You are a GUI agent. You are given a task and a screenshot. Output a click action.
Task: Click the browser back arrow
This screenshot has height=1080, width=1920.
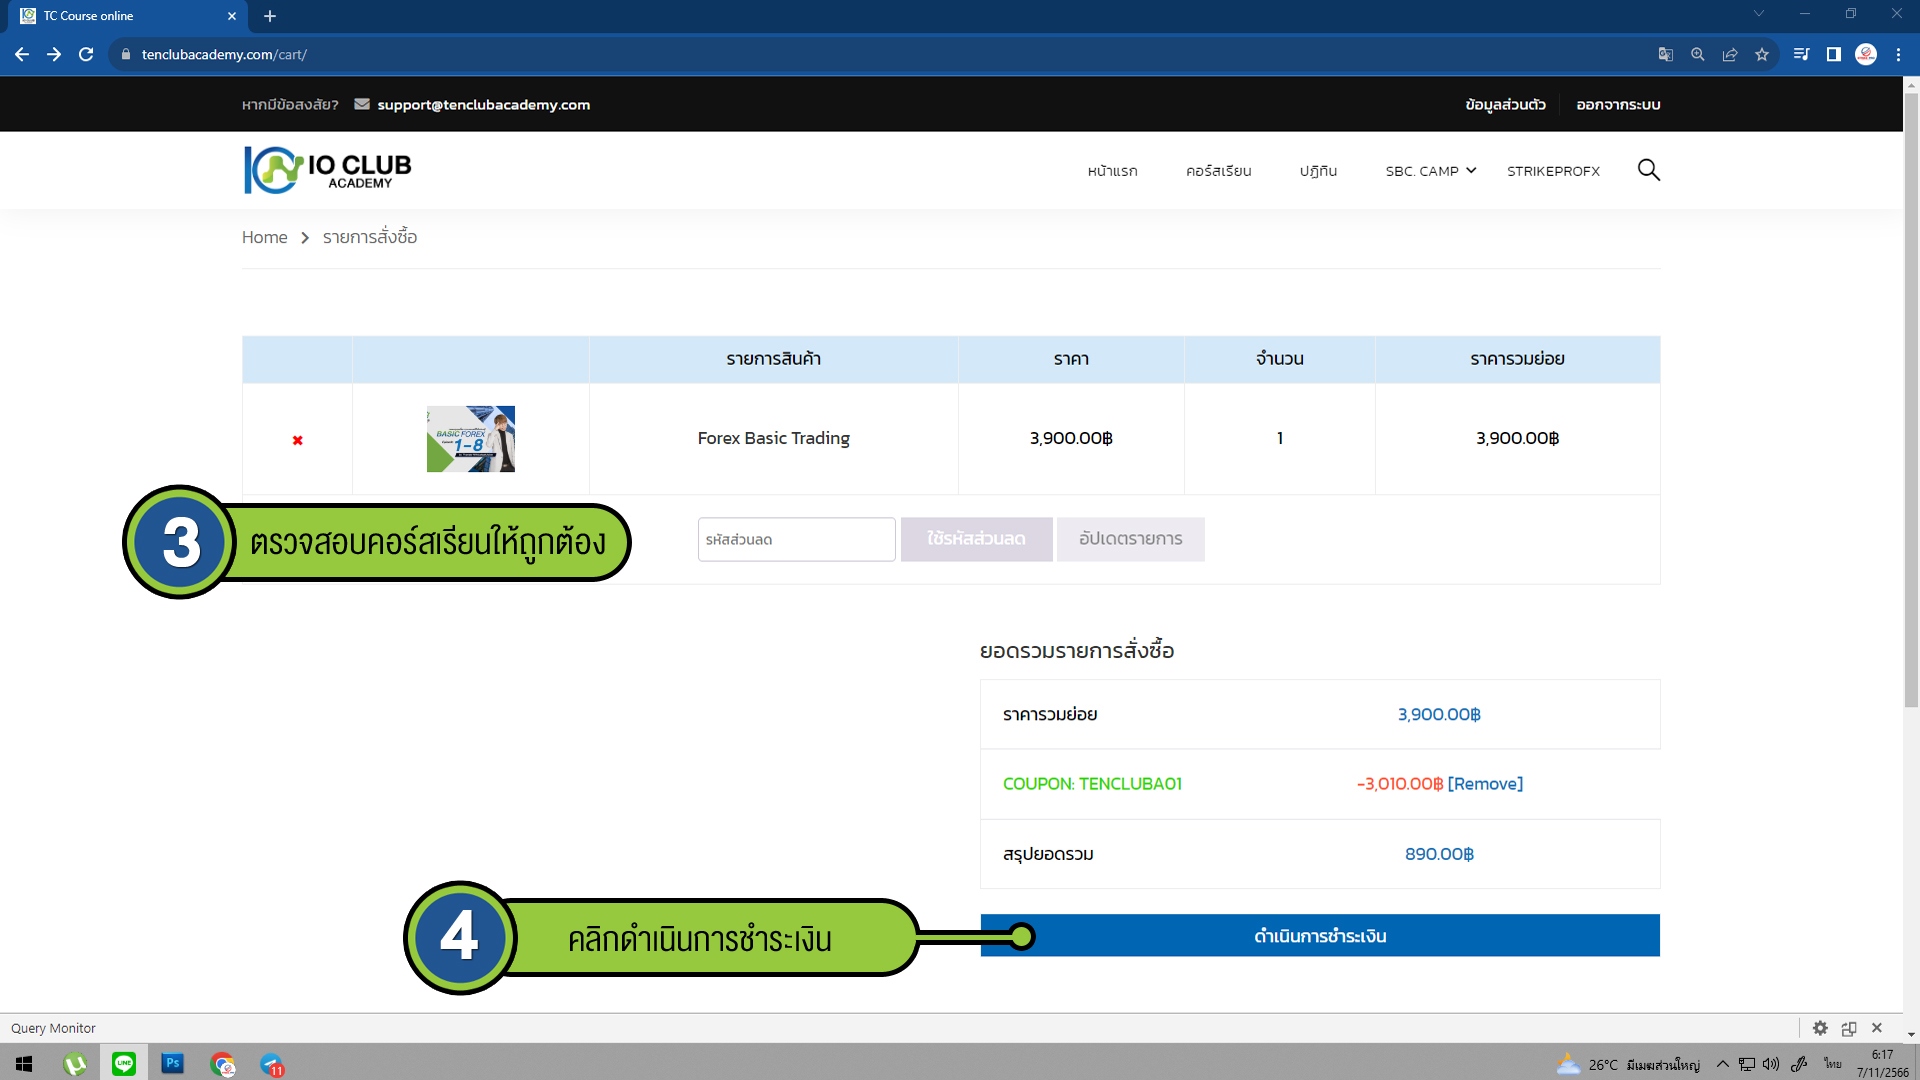(x=22, y=55)
